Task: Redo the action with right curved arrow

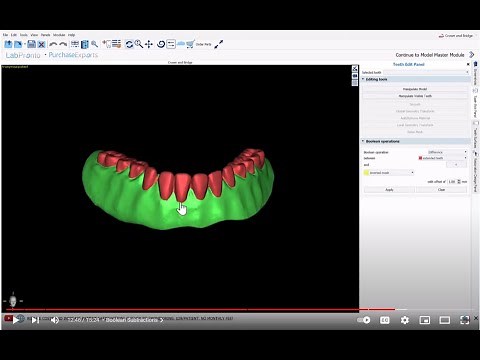Action: coord(63,44)
